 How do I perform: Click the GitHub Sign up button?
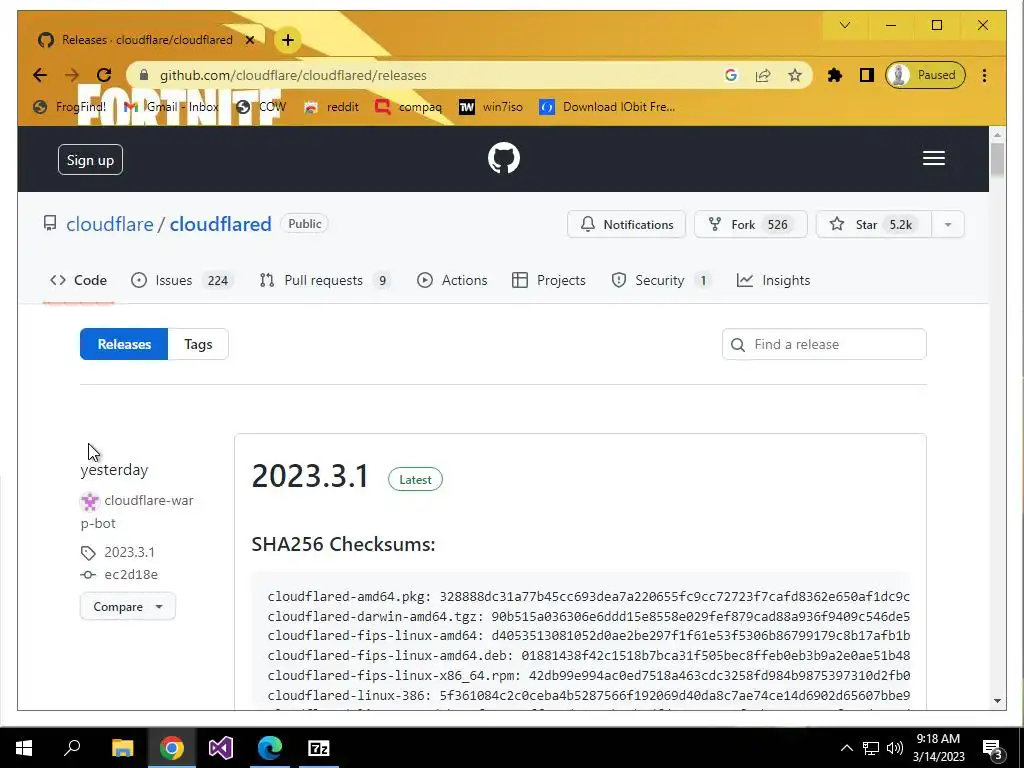click(x=90, y=159)
